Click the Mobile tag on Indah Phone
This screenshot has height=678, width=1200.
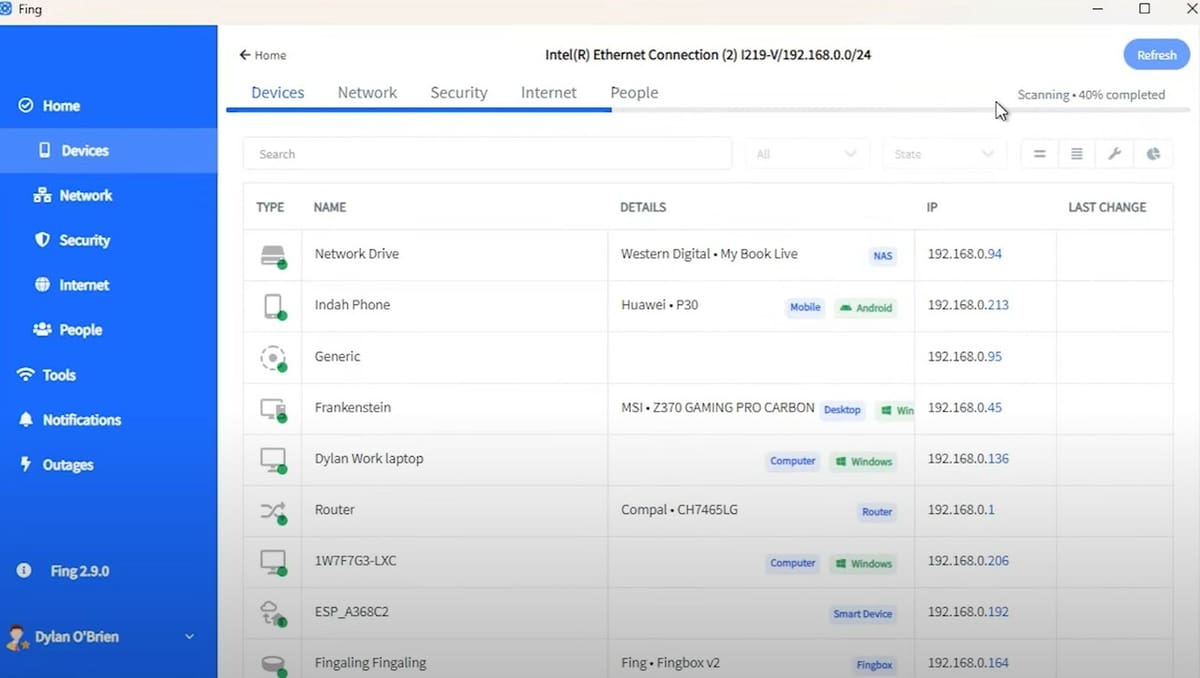pyautogui.click(x=805, y=307)
